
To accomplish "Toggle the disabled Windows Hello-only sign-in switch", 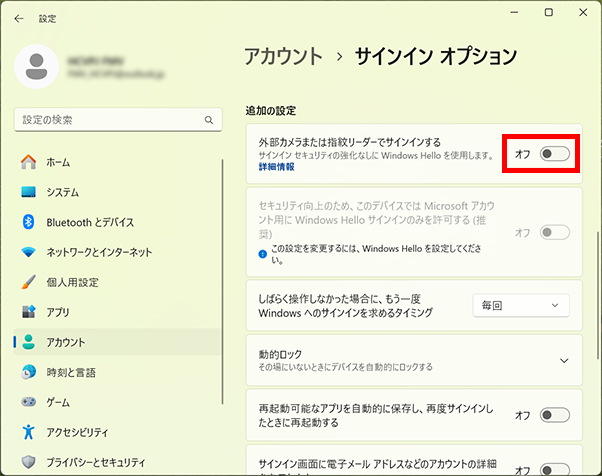I will pyautogui.click(x=554, y=232).
